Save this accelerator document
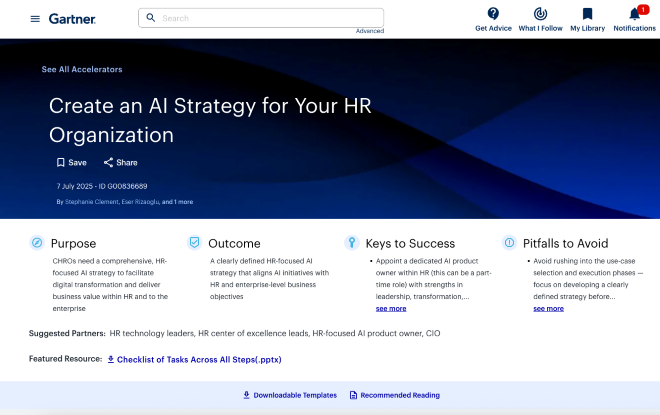Screen dimensions: 660x415 tap(71, 162)
